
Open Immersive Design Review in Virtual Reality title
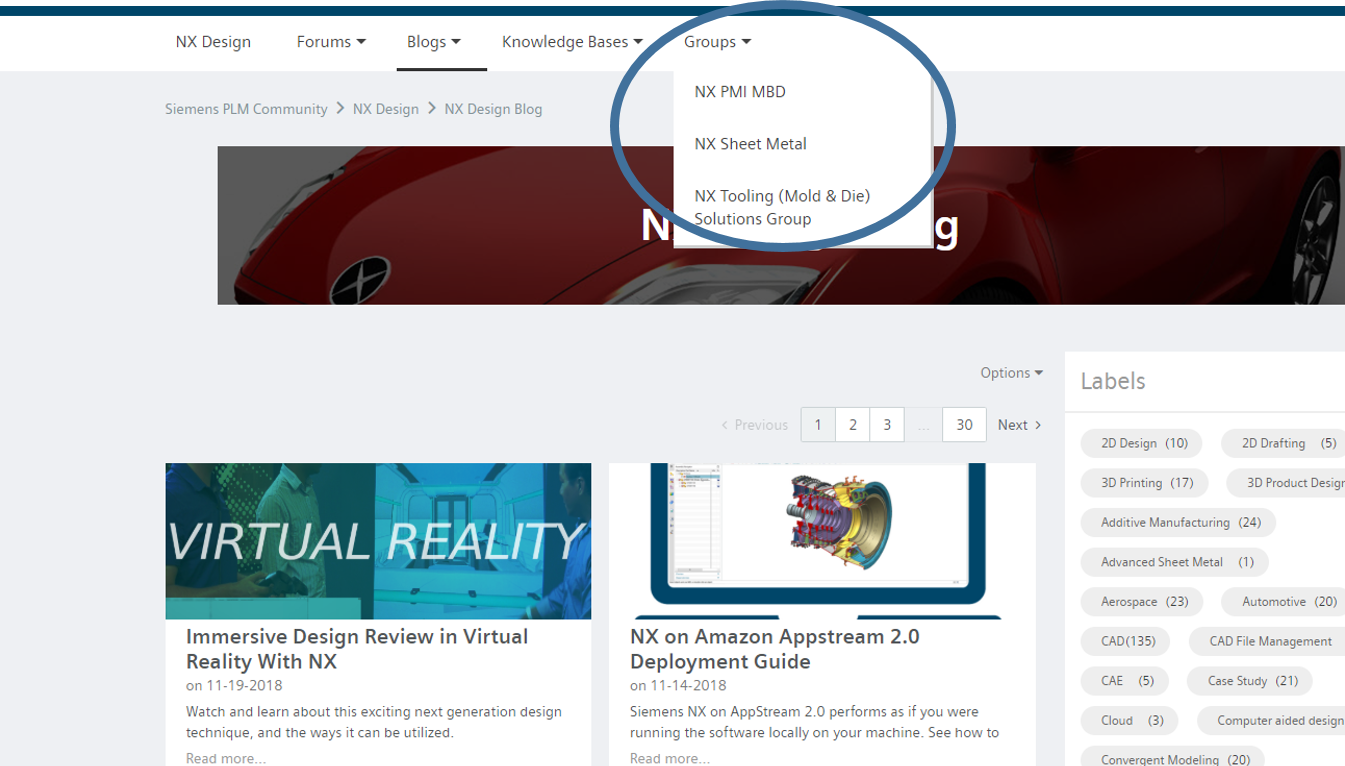[x=357, y=649]
